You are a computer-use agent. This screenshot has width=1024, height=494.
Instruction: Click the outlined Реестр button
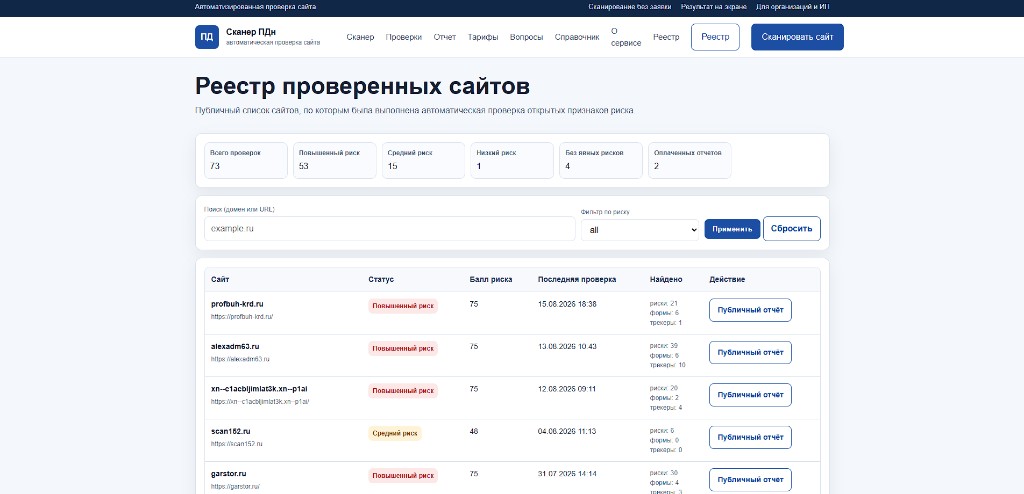715,37
